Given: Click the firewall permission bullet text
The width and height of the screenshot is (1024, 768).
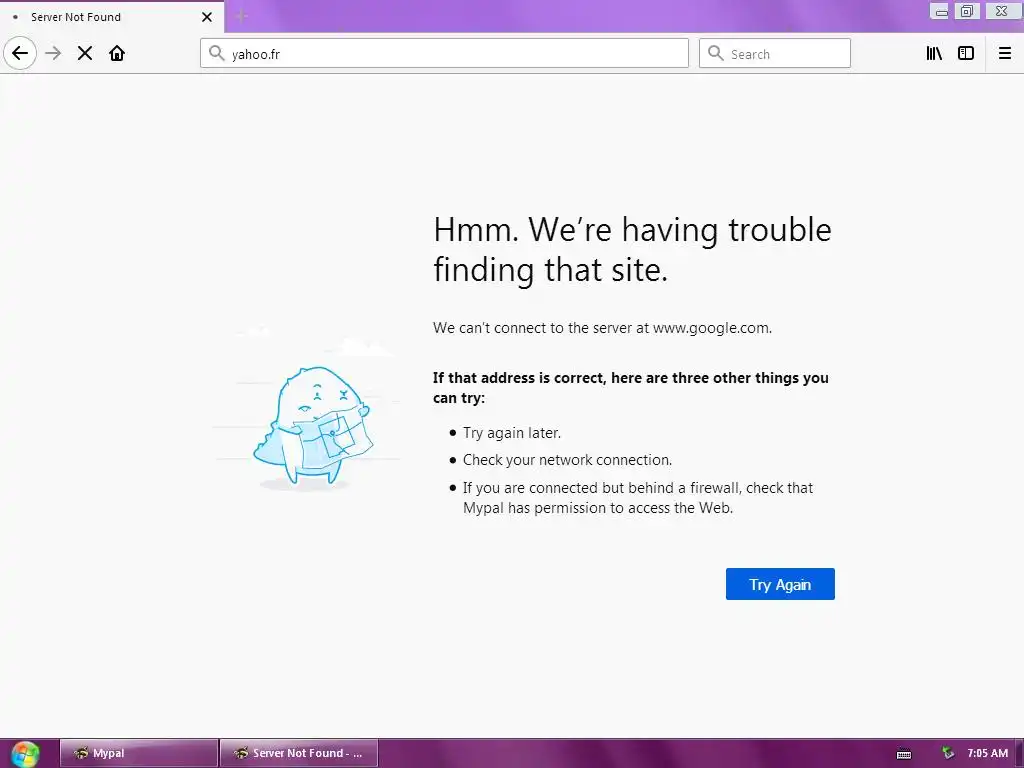Looking at the screenshot, I should (x=638, y=498).
